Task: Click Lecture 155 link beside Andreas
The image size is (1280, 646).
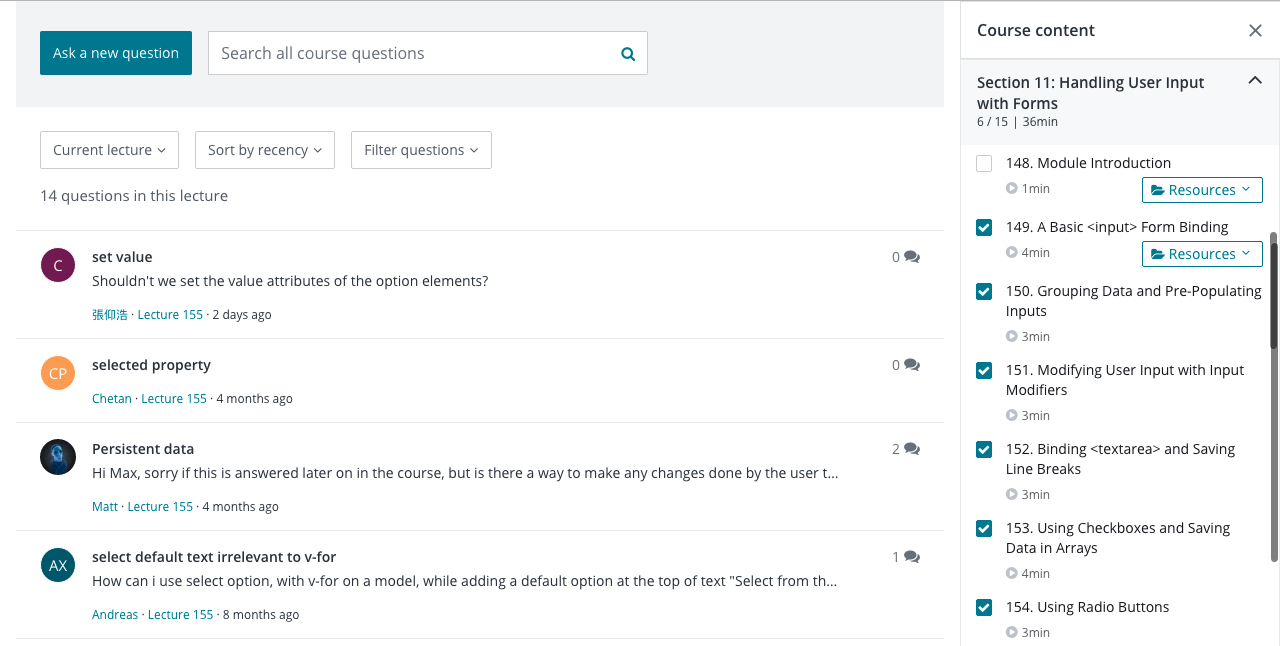Action: click(181, 614)
